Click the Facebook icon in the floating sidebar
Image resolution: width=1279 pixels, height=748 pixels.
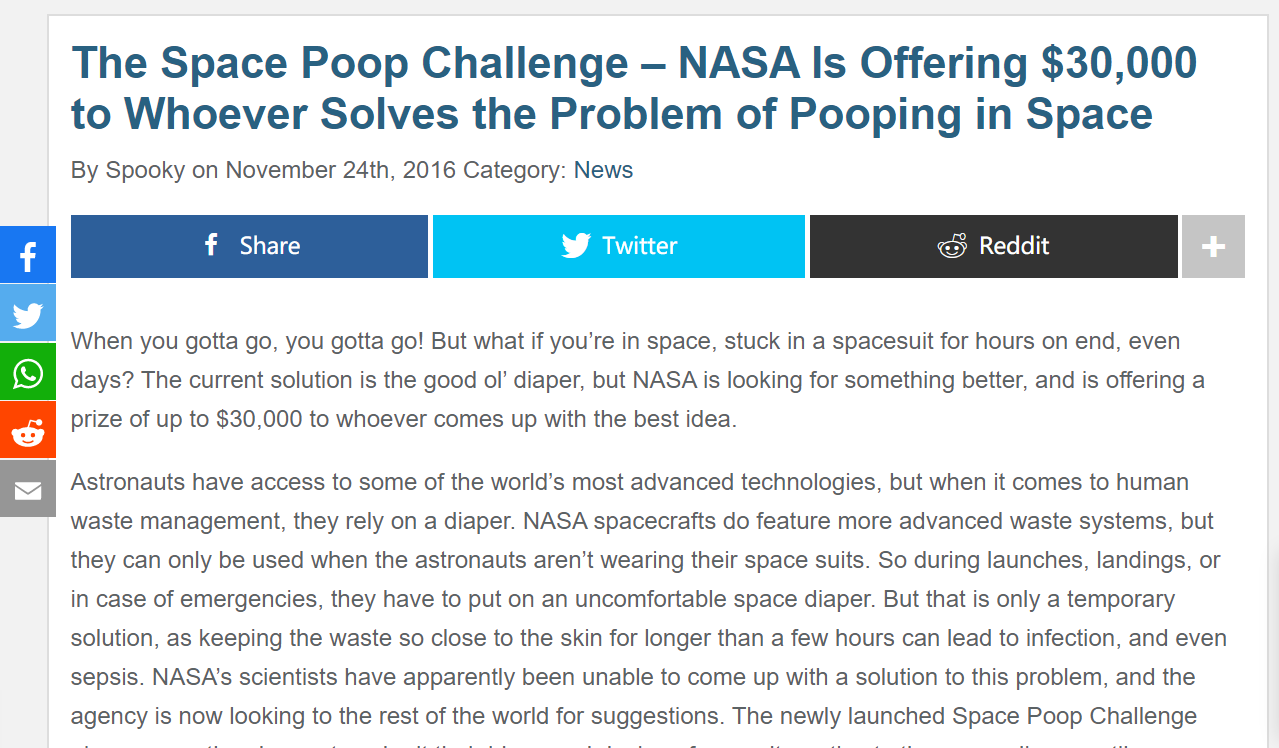pos(28,255)
